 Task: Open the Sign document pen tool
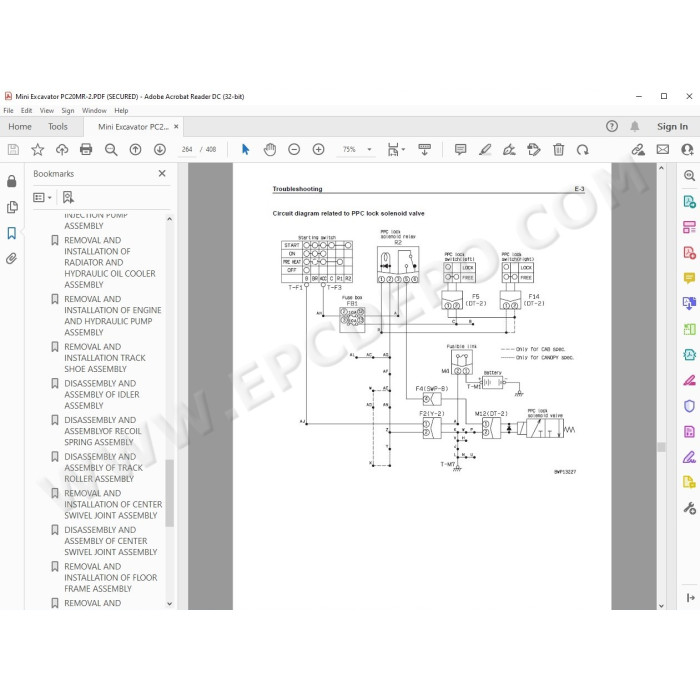(509, 150)
